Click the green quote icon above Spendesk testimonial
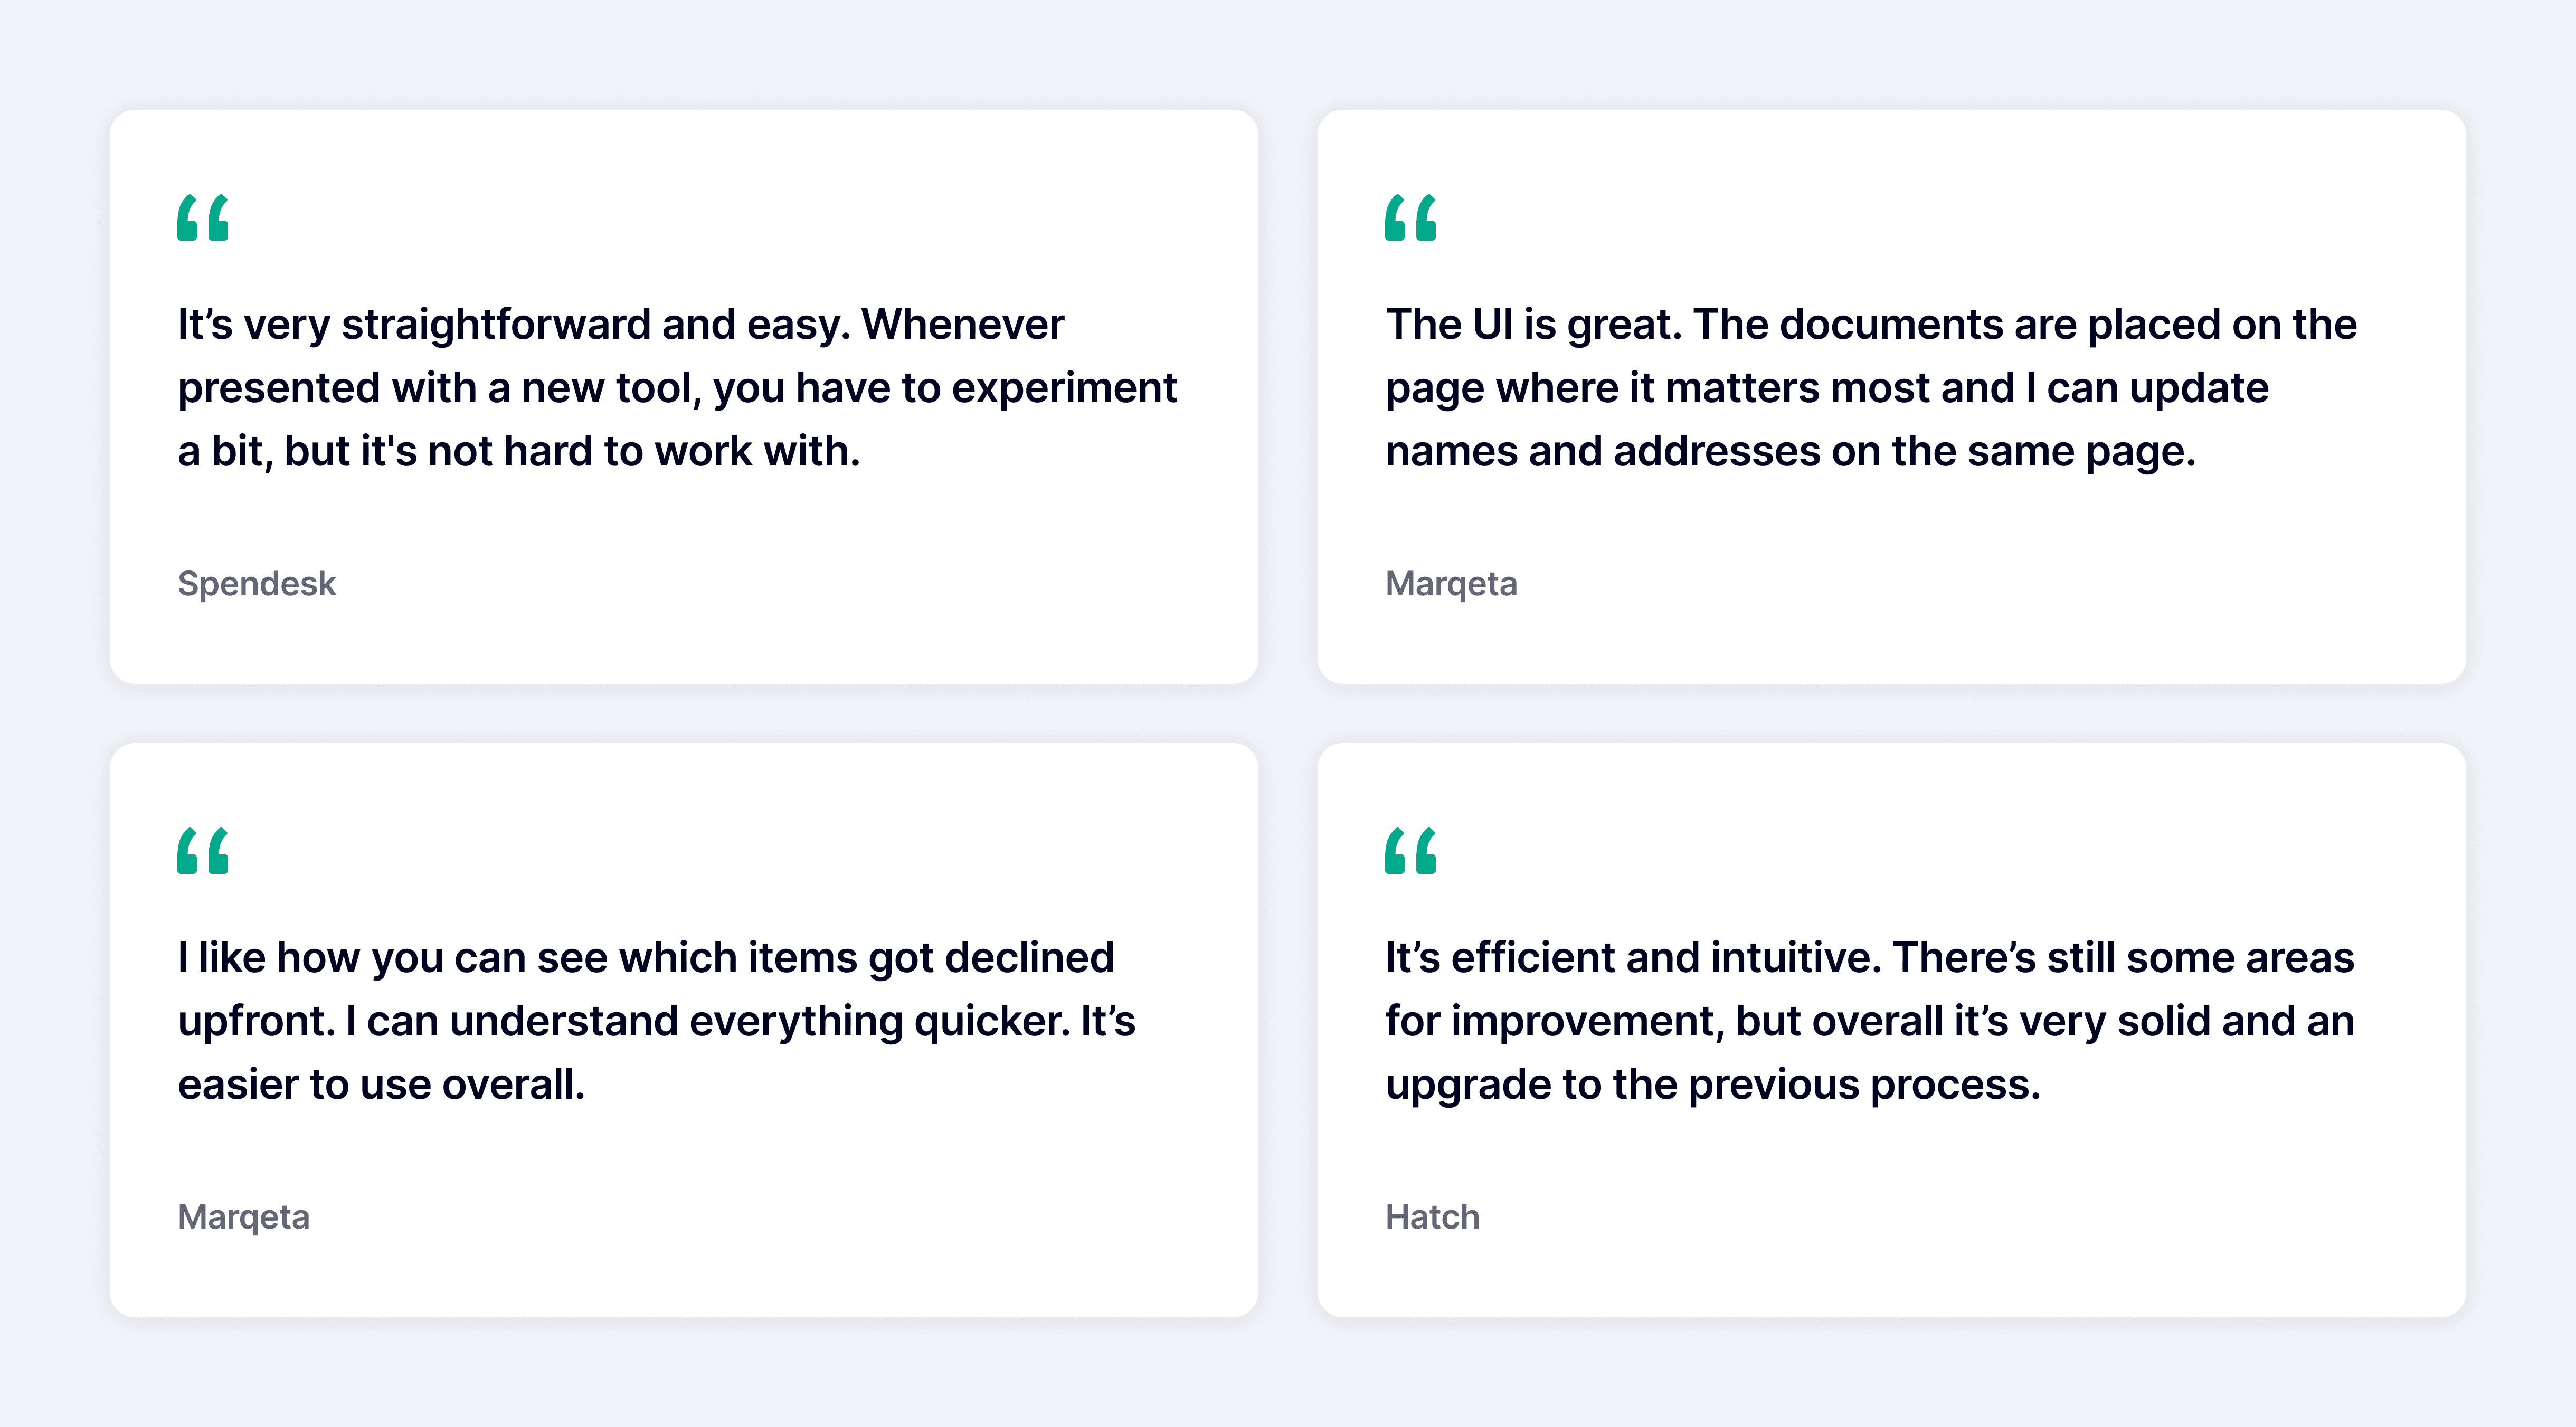 (x=203, y=218)
